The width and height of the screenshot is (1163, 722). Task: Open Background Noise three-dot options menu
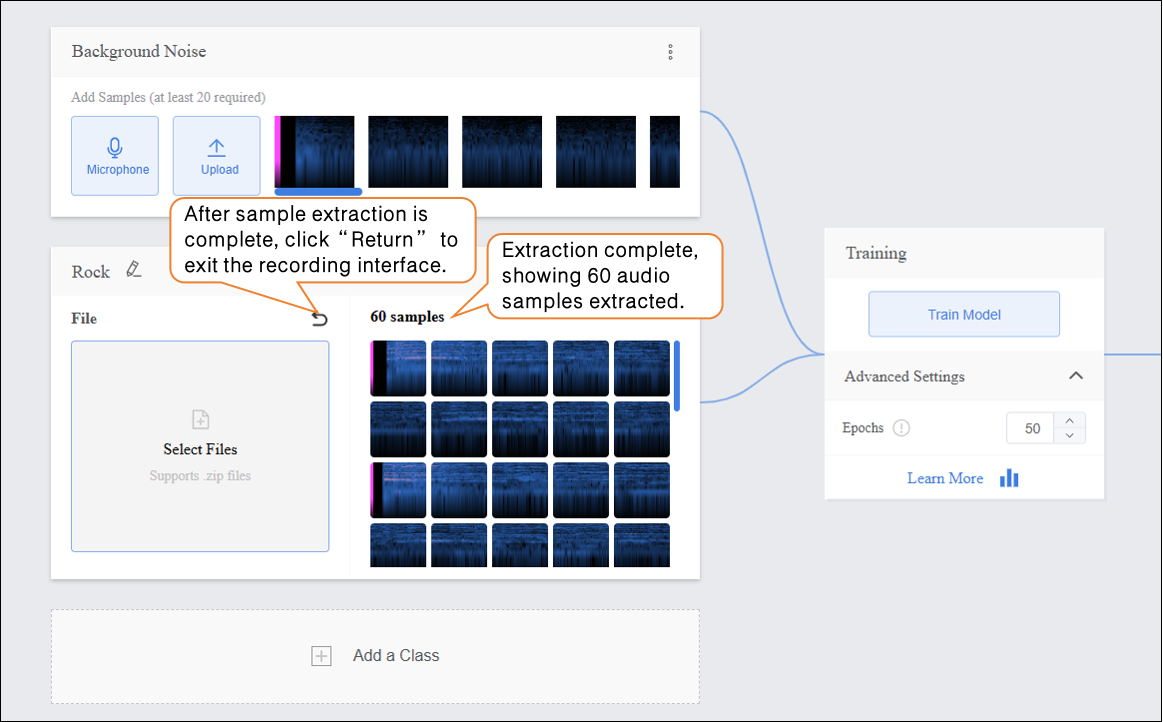[670, 52]
